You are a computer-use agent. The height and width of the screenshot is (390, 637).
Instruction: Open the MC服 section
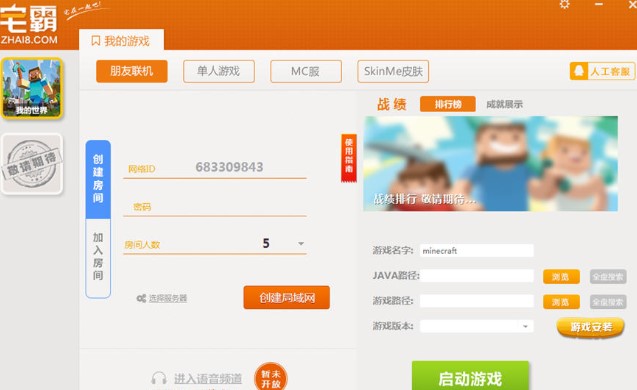tap(306, 71)
